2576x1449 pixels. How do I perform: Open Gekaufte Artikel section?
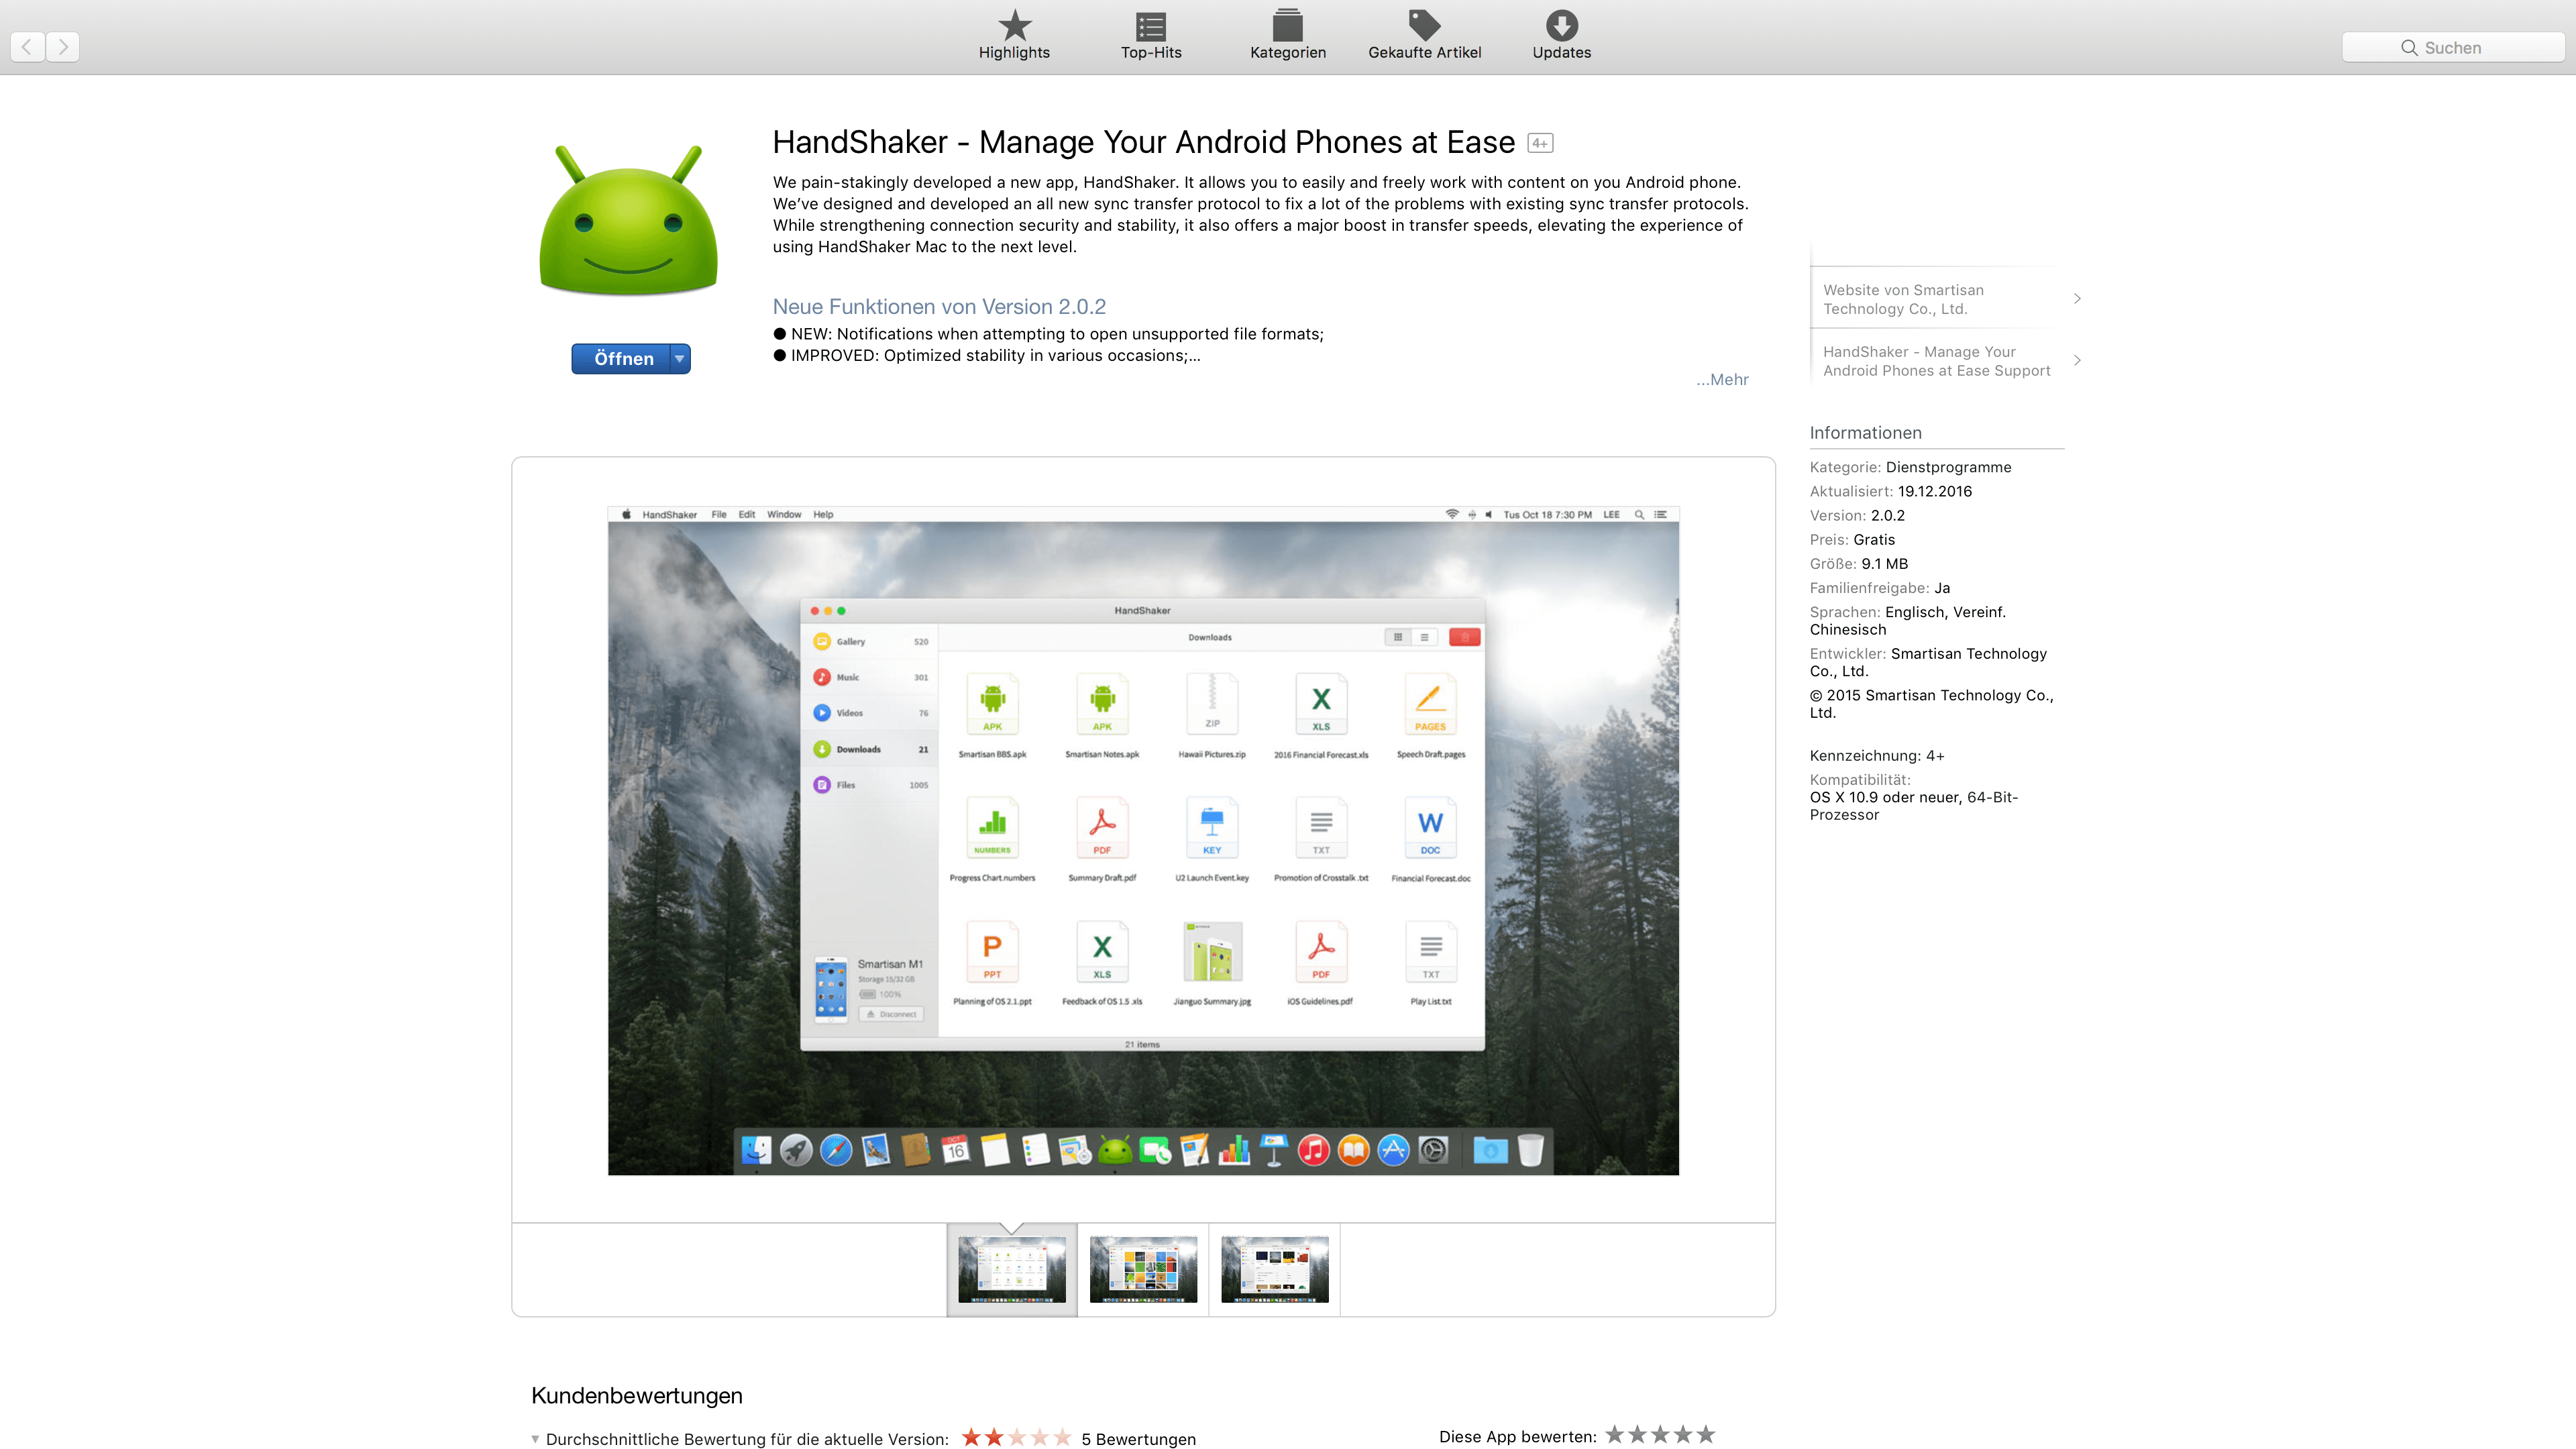tap(1424, 36)
